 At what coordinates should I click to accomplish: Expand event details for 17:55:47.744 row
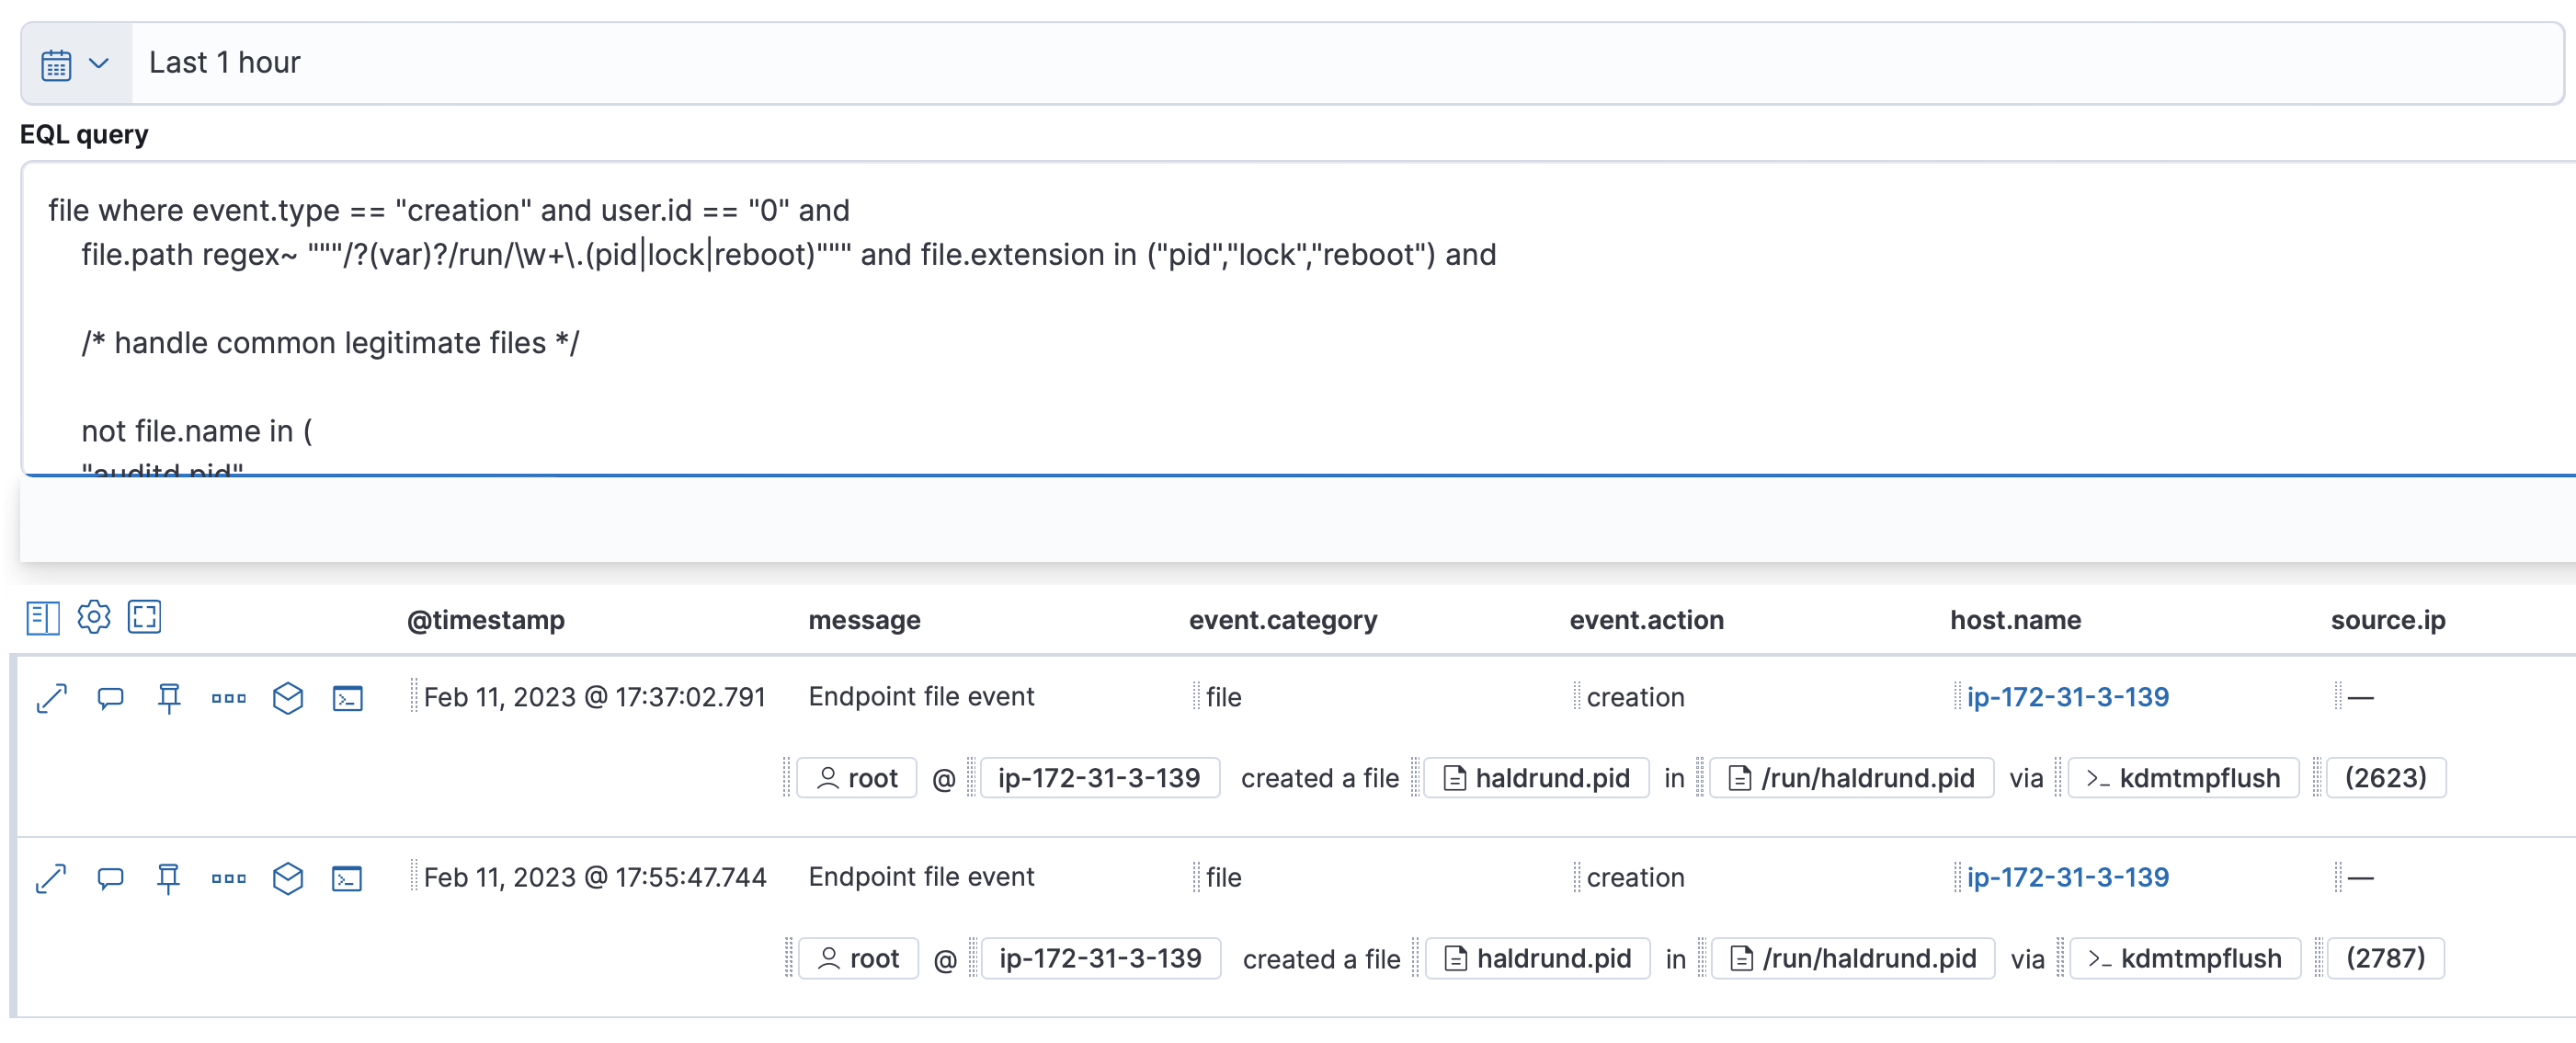pos(52,878)
